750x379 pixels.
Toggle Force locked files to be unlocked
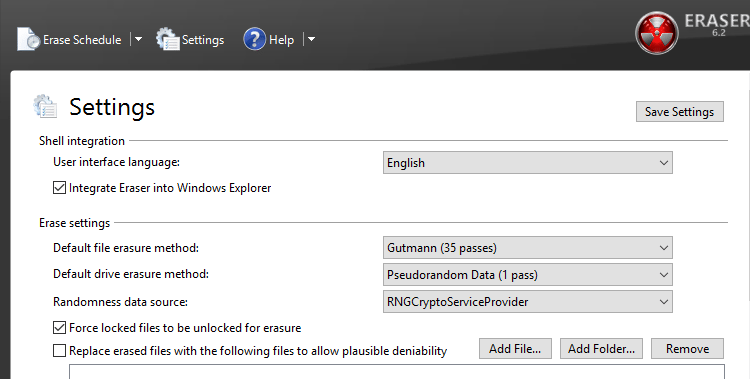(x=59, y=328)
